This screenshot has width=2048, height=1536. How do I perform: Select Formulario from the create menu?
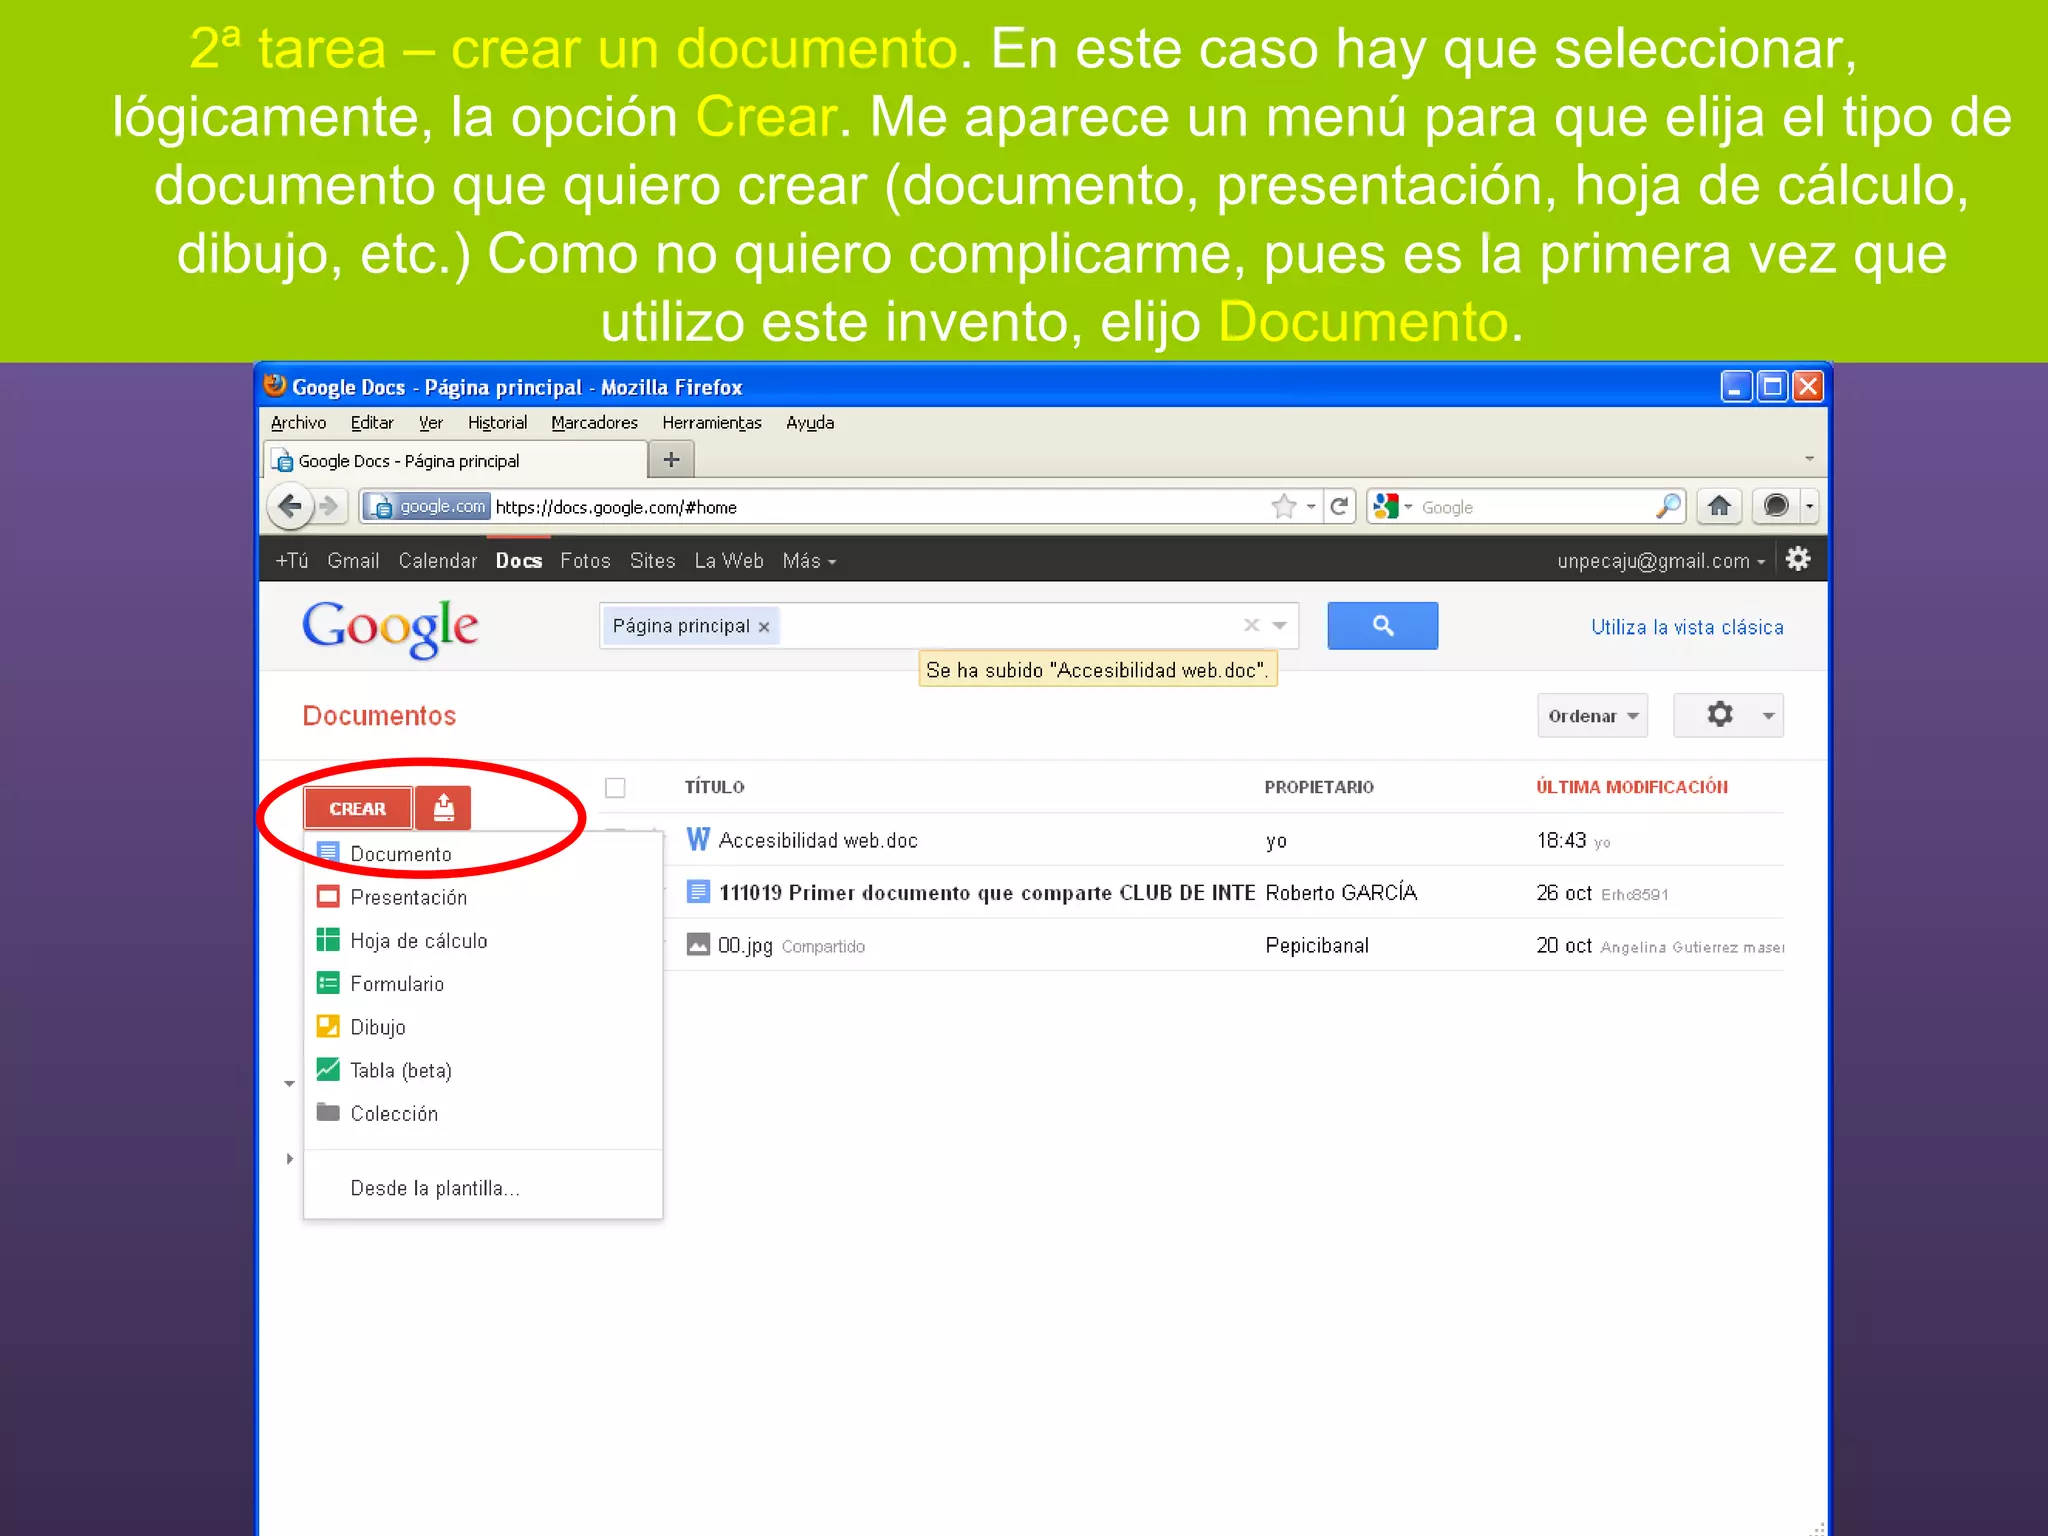[483, 983]
